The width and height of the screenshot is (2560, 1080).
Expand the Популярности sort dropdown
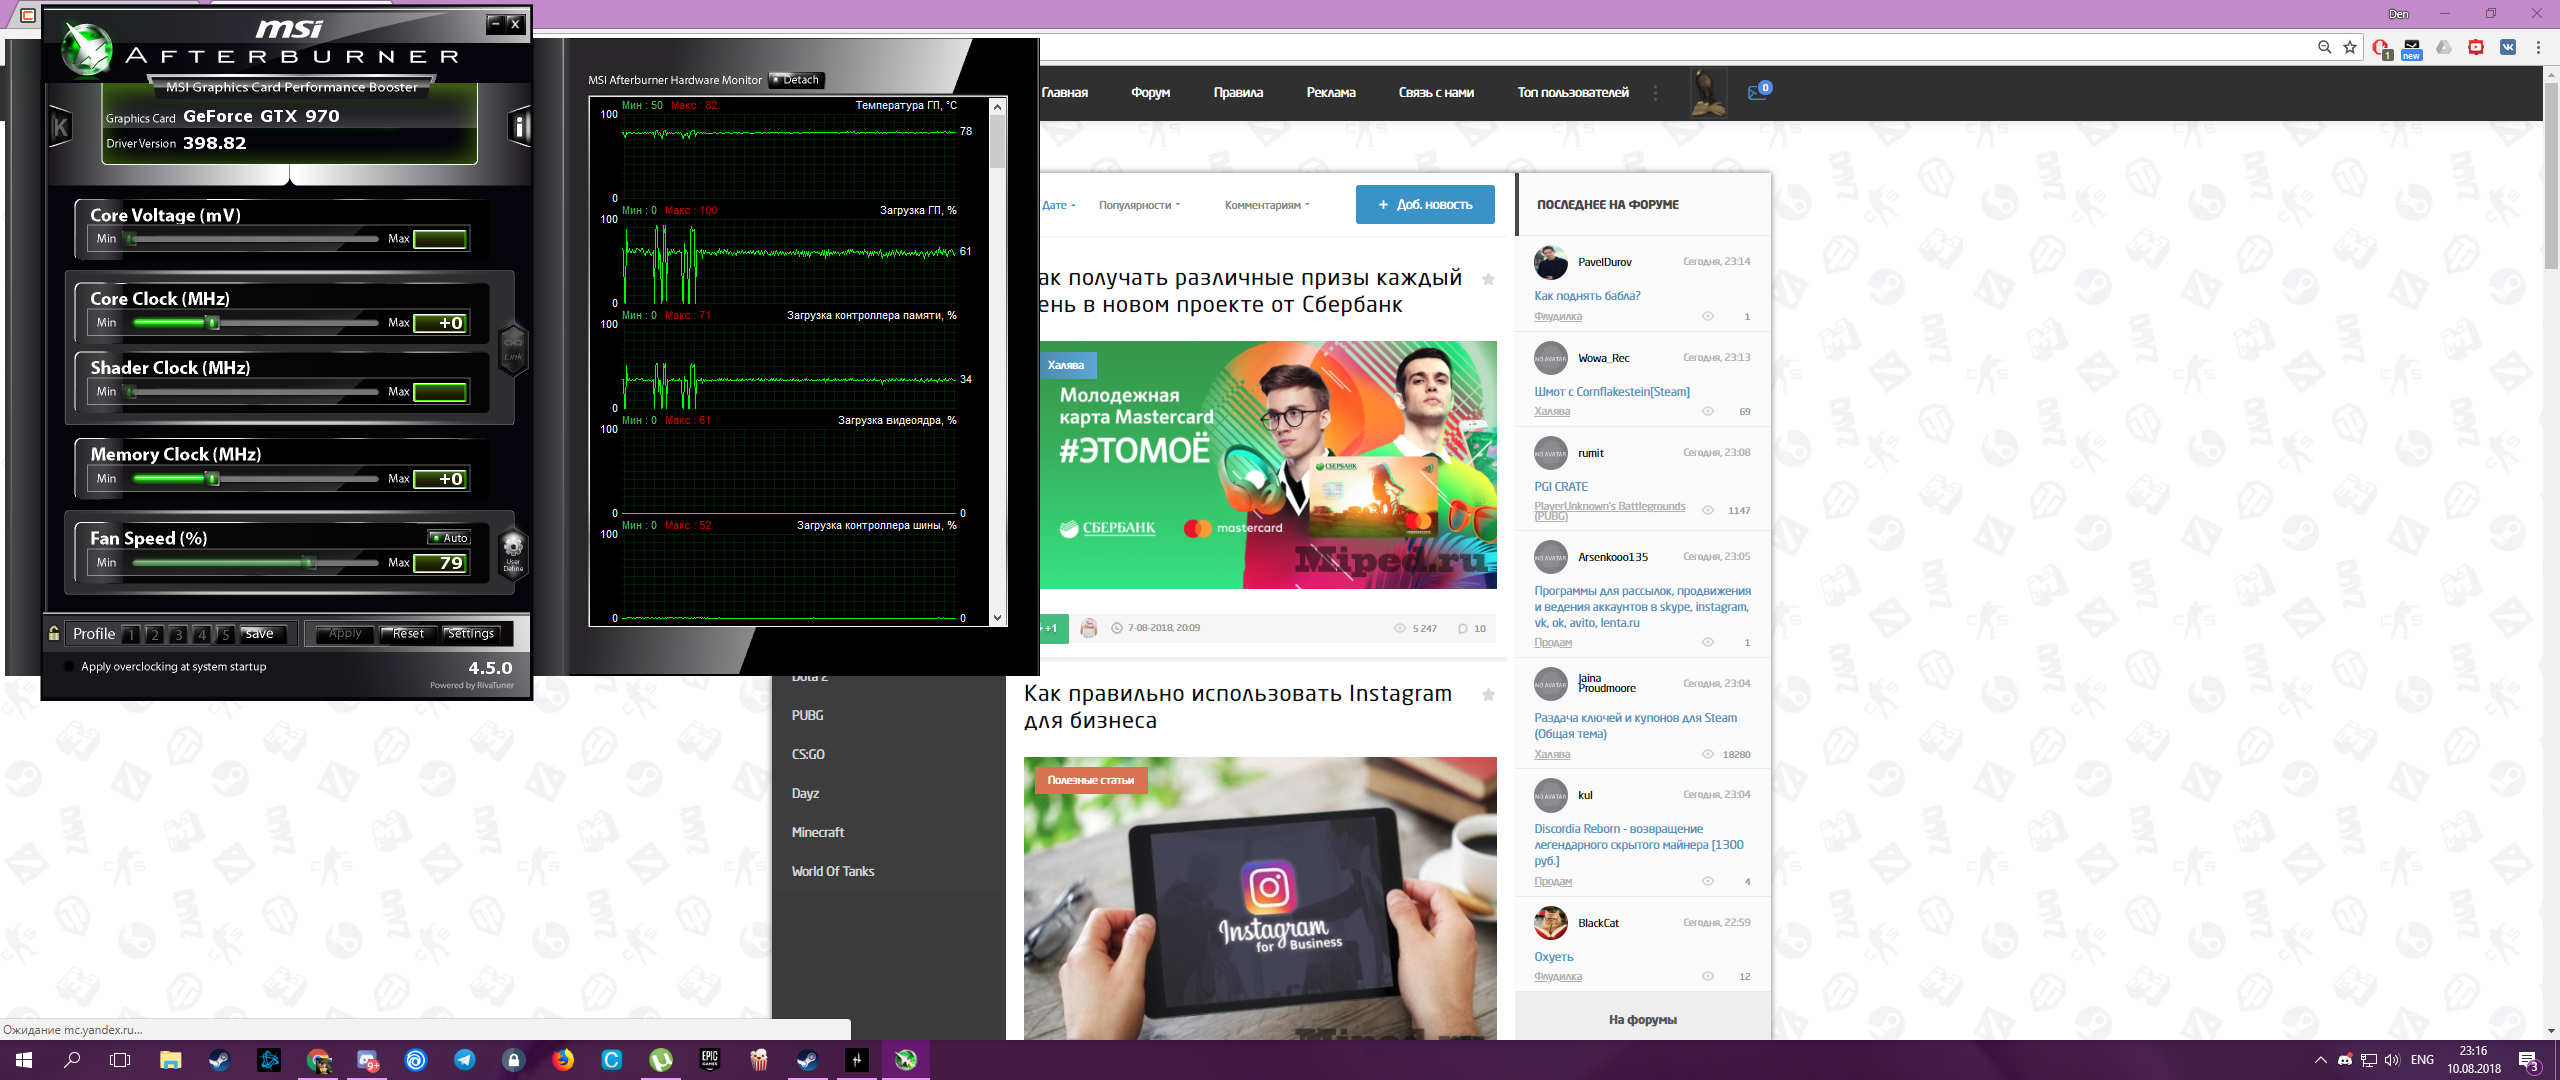coord(1139,205)
